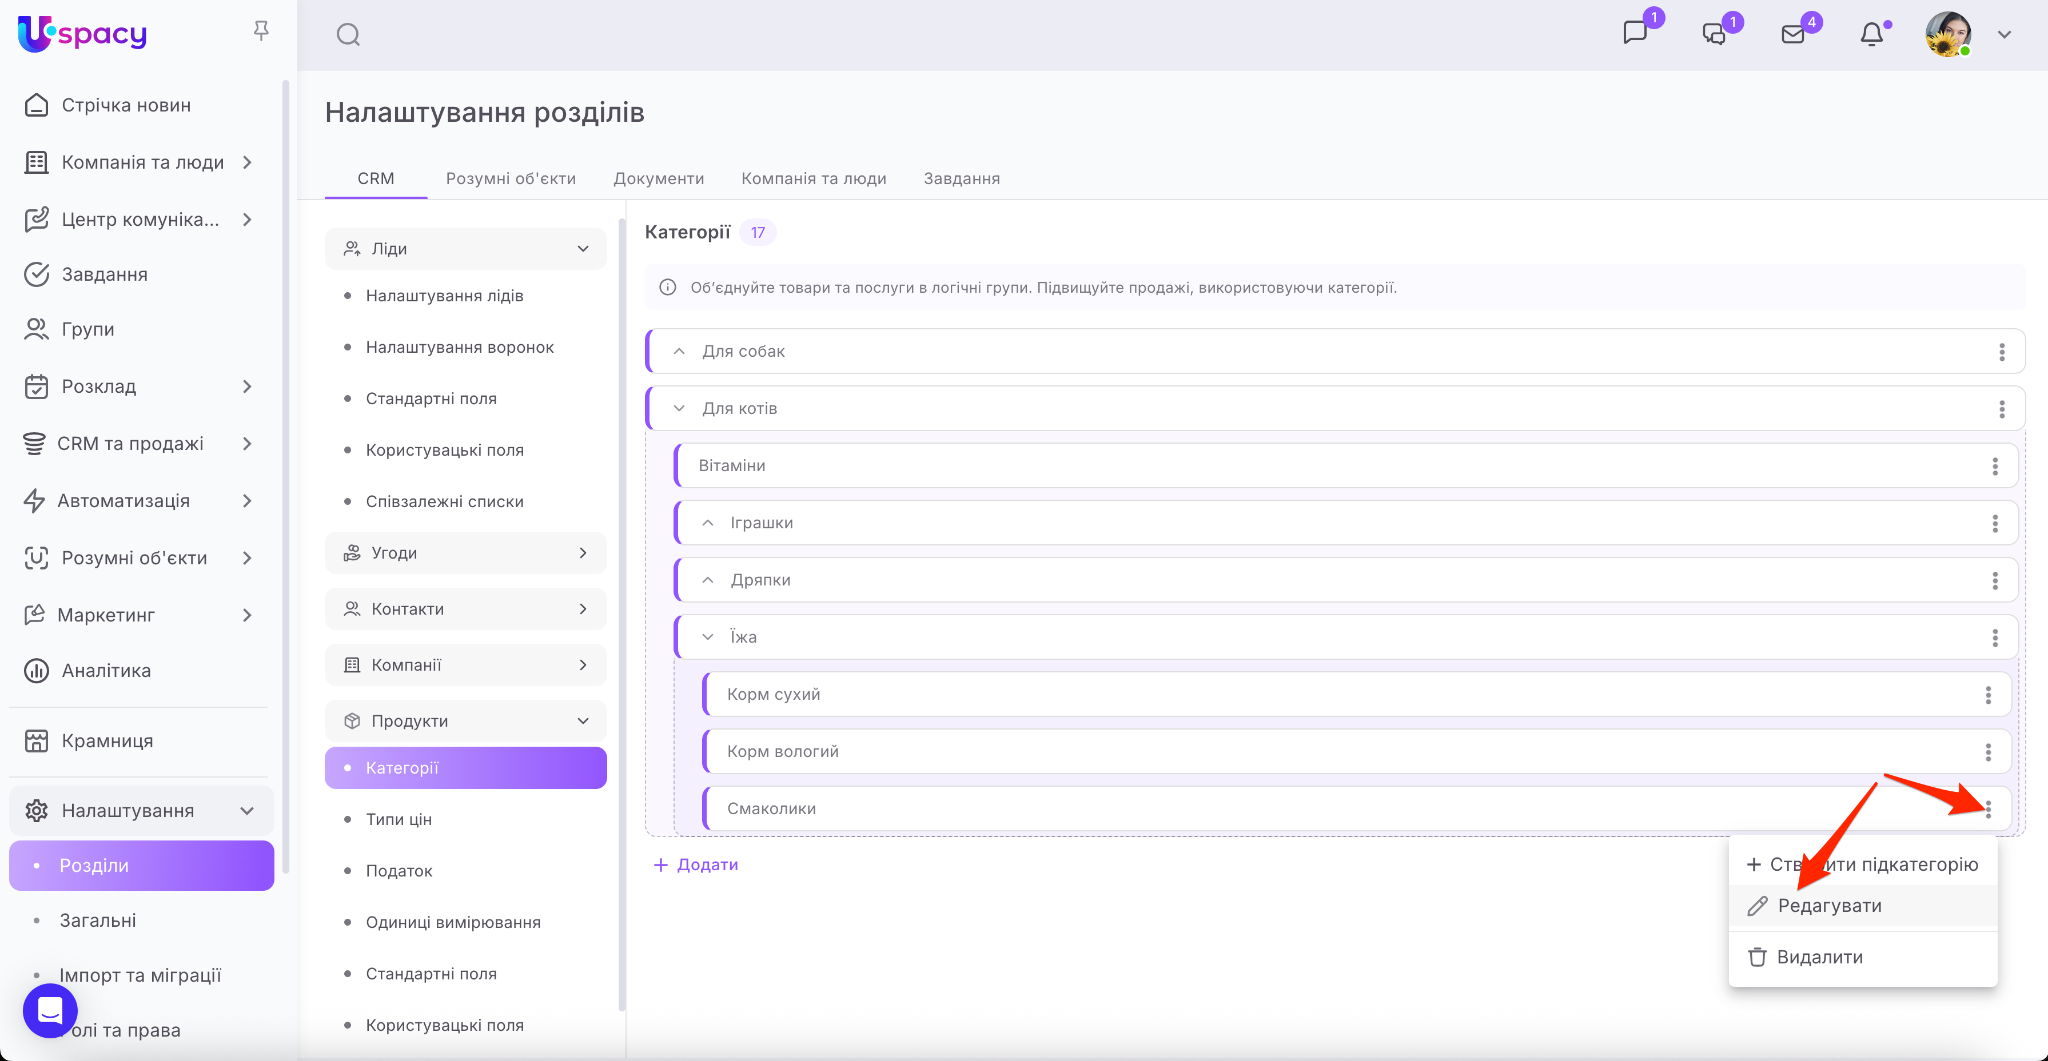Collapse the Для котів category
Screen dimensions: 2048x1061
[x=680, y=408]
